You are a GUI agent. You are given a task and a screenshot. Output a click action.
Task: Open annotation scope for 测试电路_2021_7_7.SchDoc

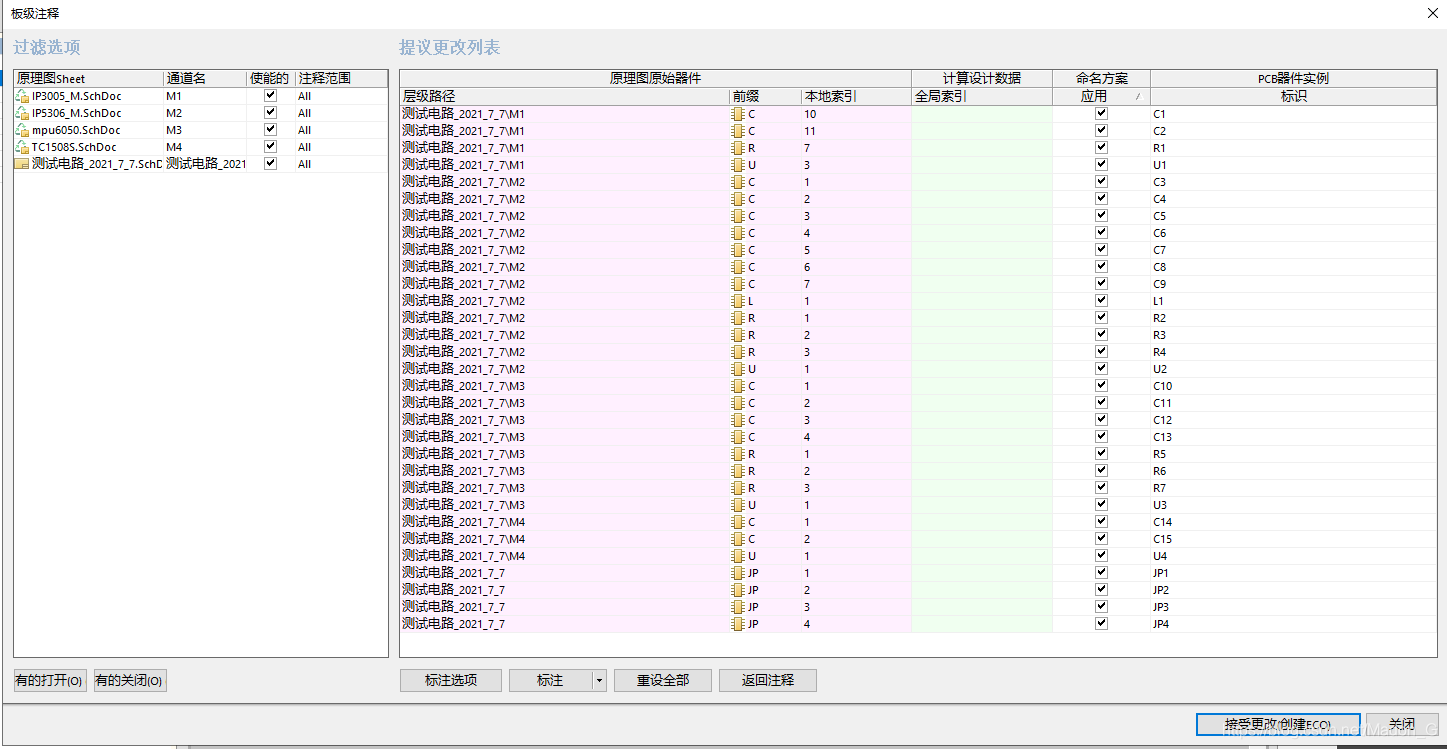[340, 164]
